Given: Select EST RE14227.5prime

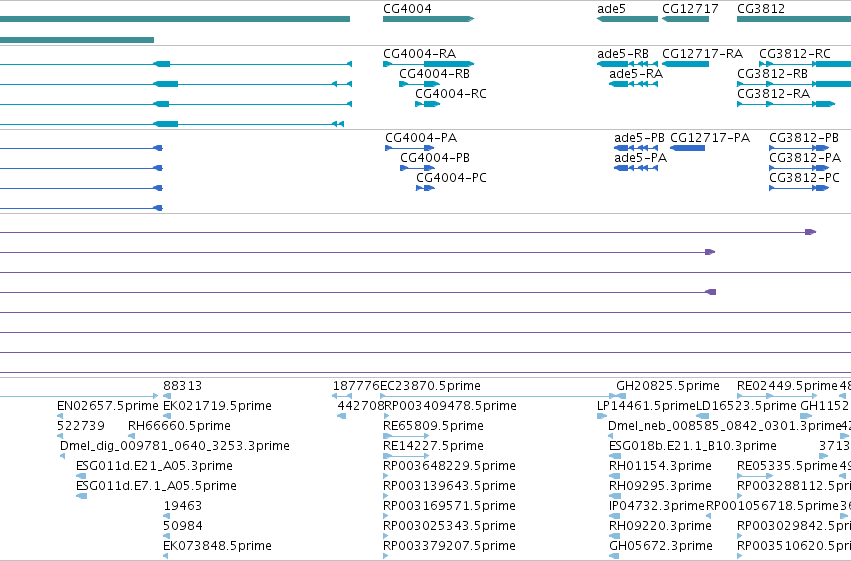Looking at the screenshot, I should [x=406, y=456].
